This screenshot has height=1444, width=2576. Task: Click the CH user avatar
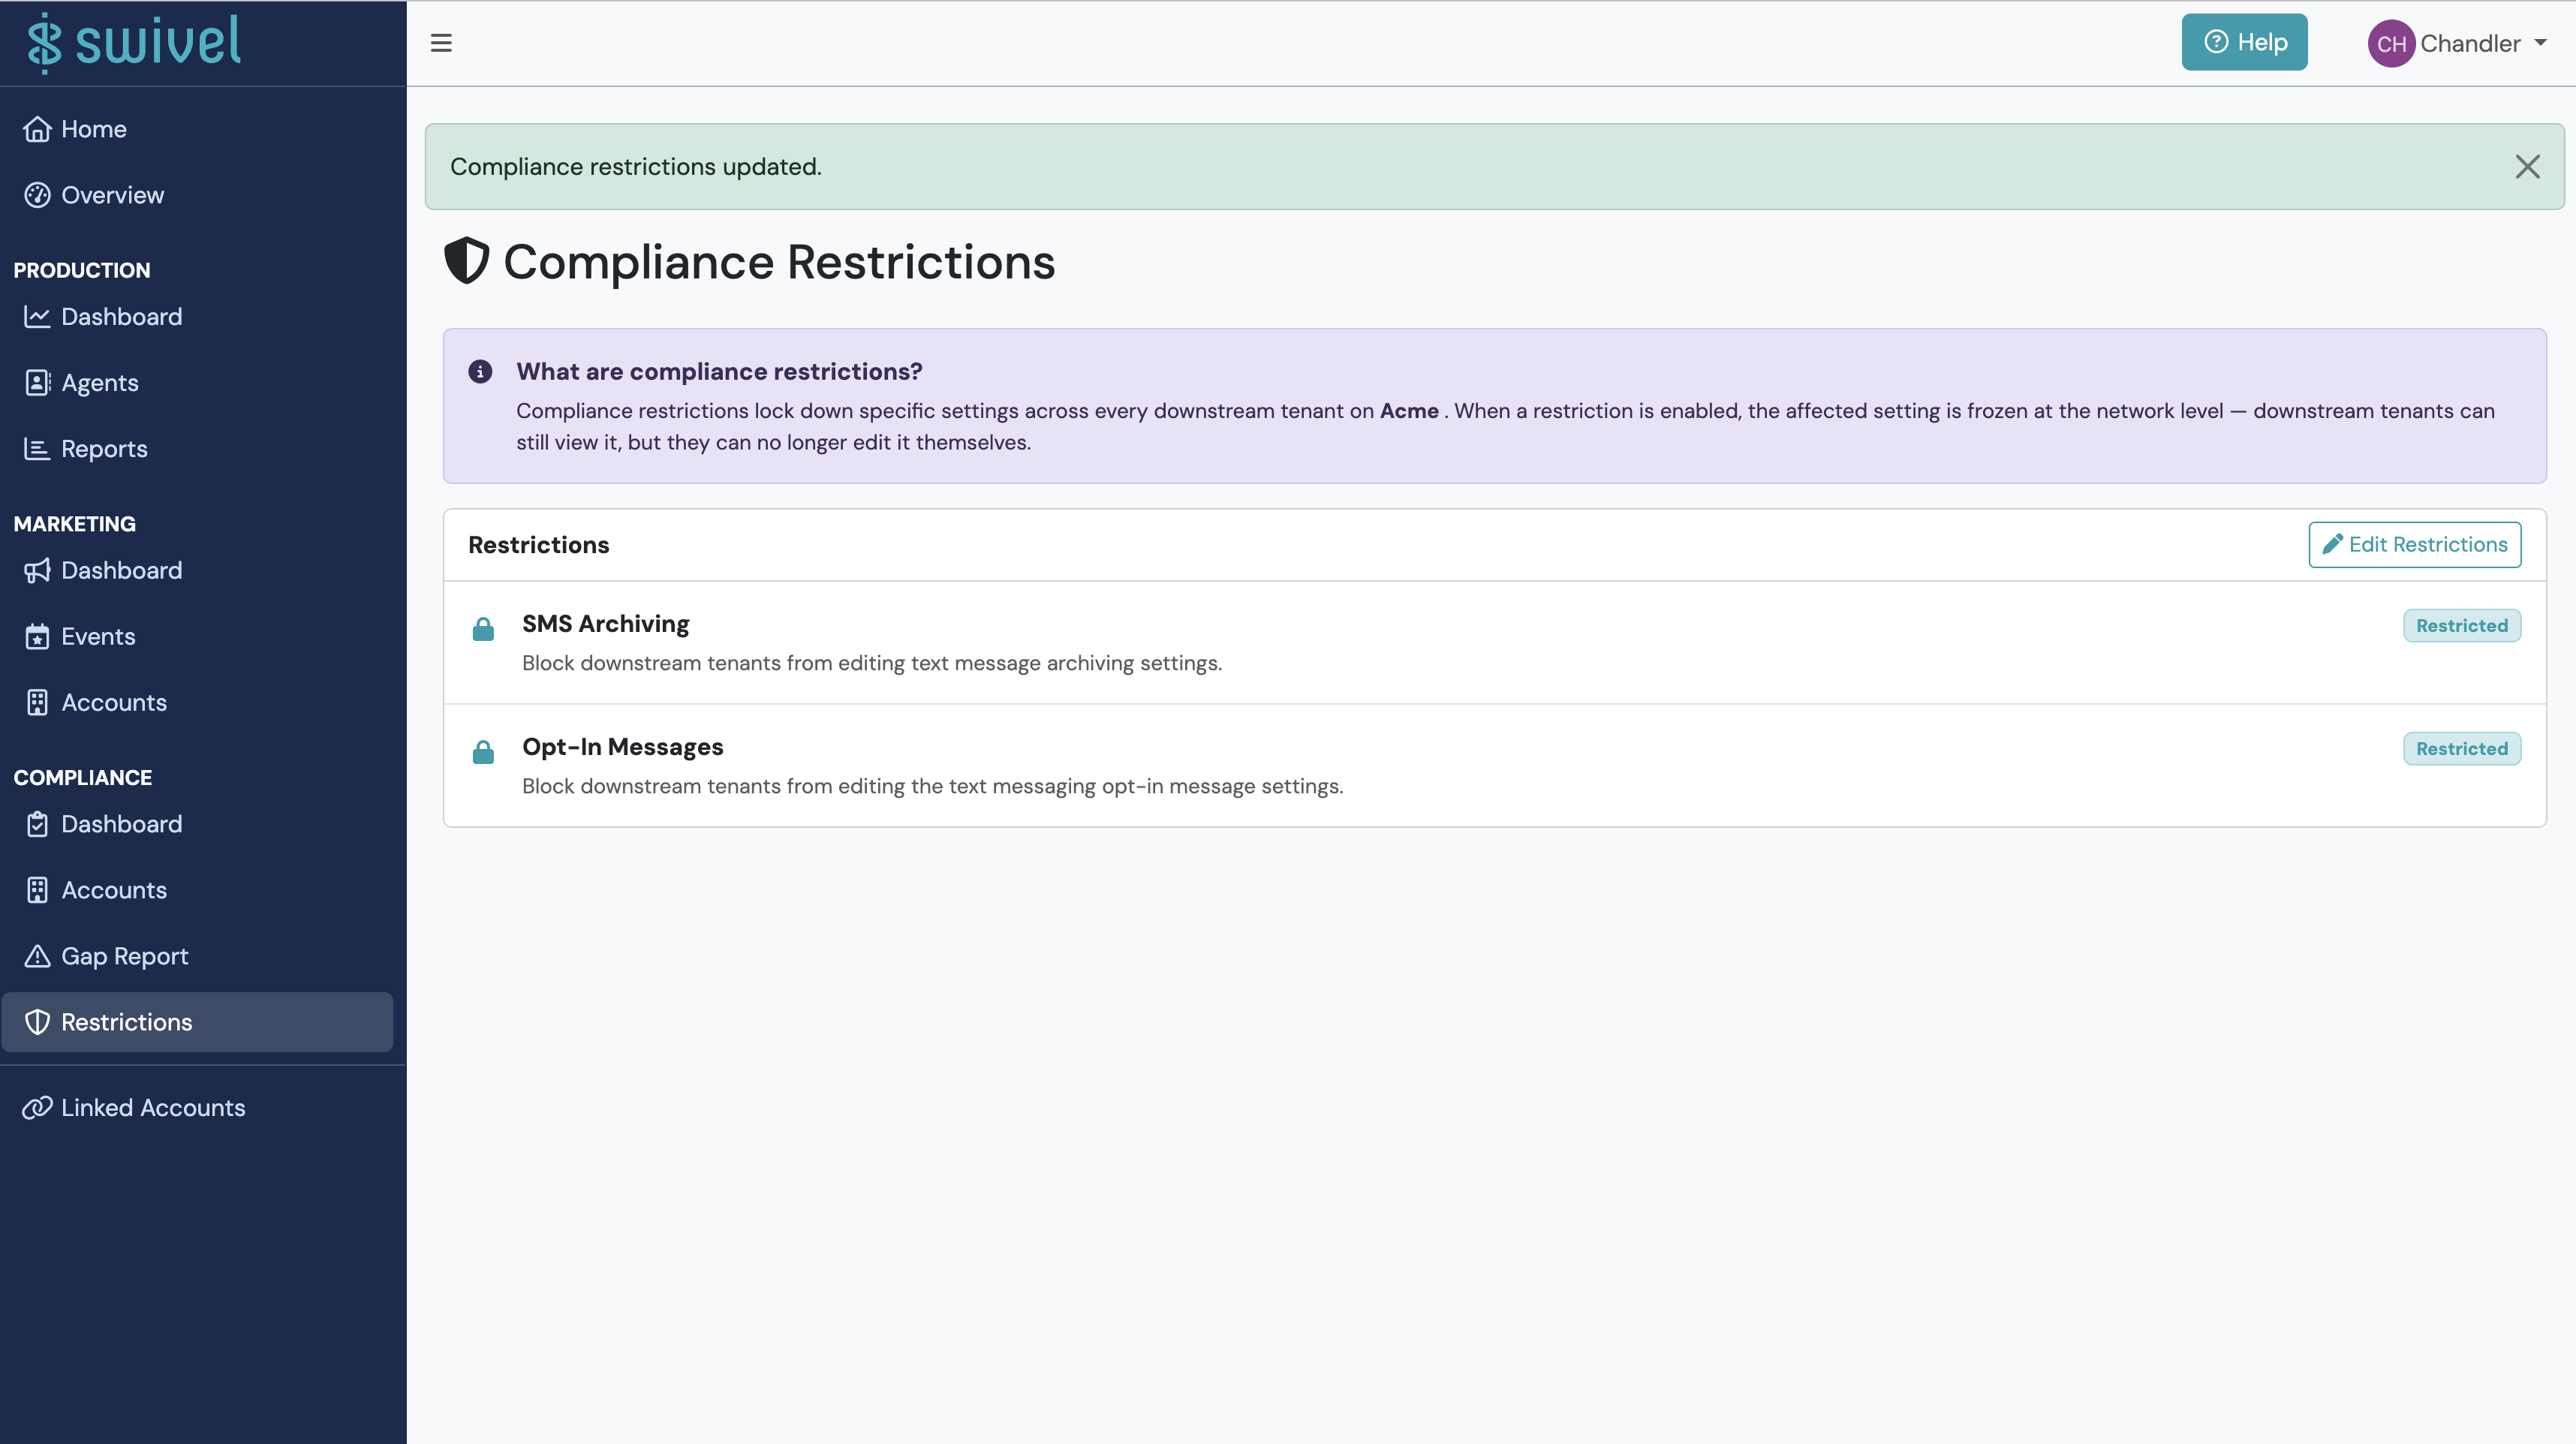click(x=2391, y=44)
